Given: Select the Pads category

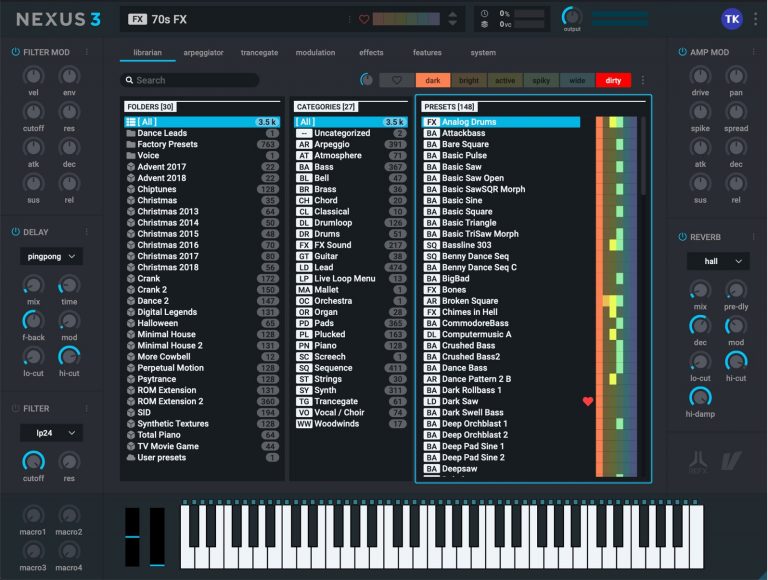Looking at the screenshot, I should point(351,323).
